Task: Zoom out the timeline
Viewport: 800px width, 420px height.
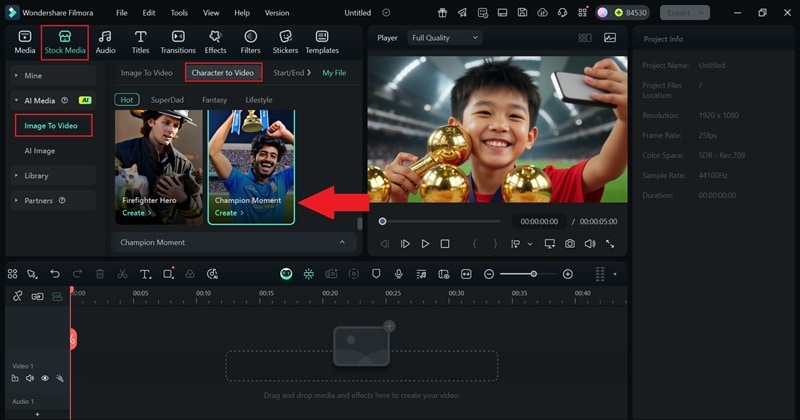Action: pyautogui.click(x=489, y=274)
